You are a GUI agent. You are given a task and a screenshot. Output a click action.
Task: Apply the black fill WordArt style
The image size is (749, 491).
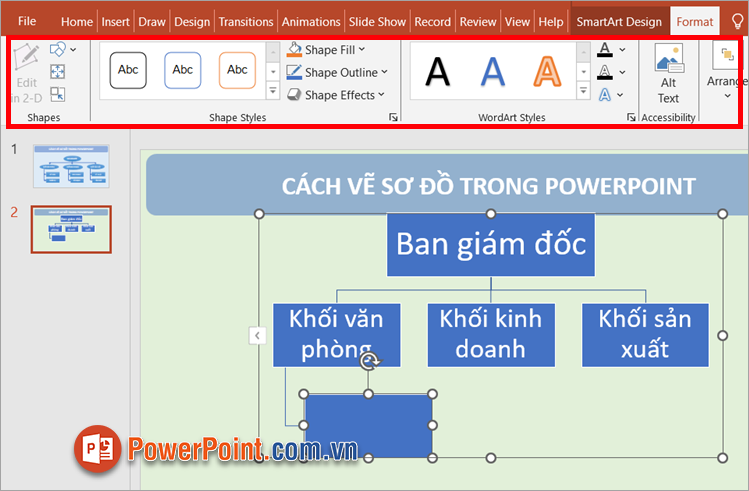pos(438,72)
